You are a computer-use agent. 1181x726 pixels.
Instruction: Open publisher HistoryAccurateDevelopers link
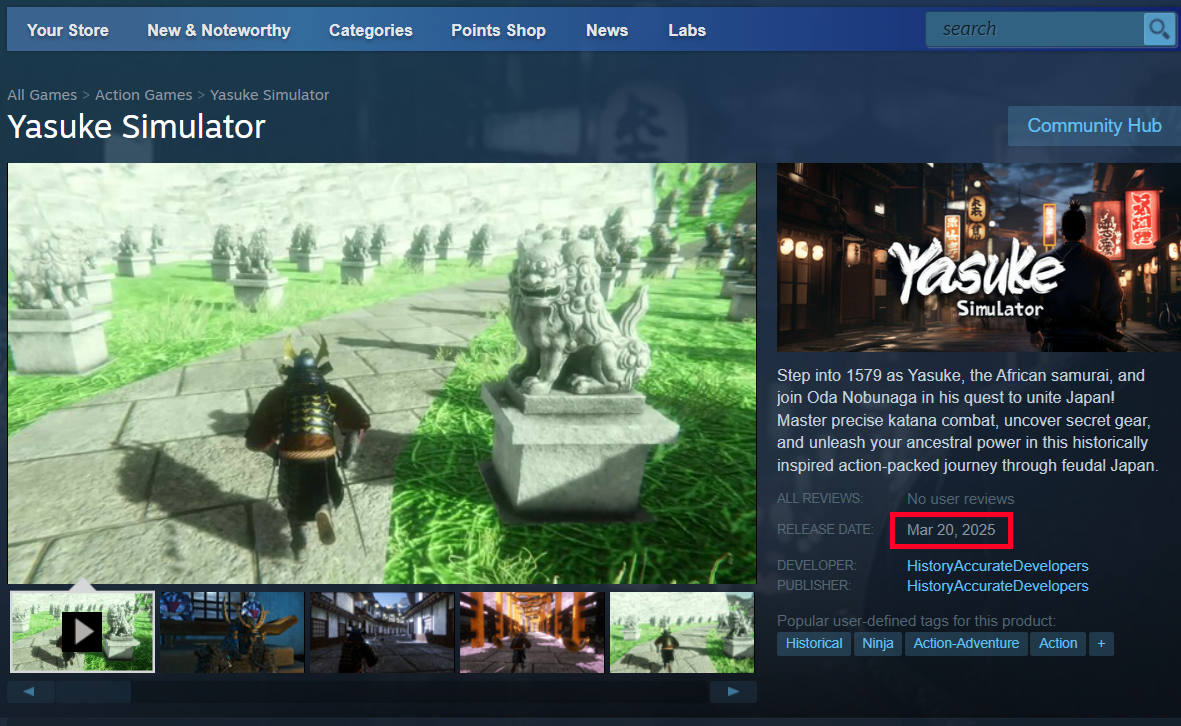point(997,586)
